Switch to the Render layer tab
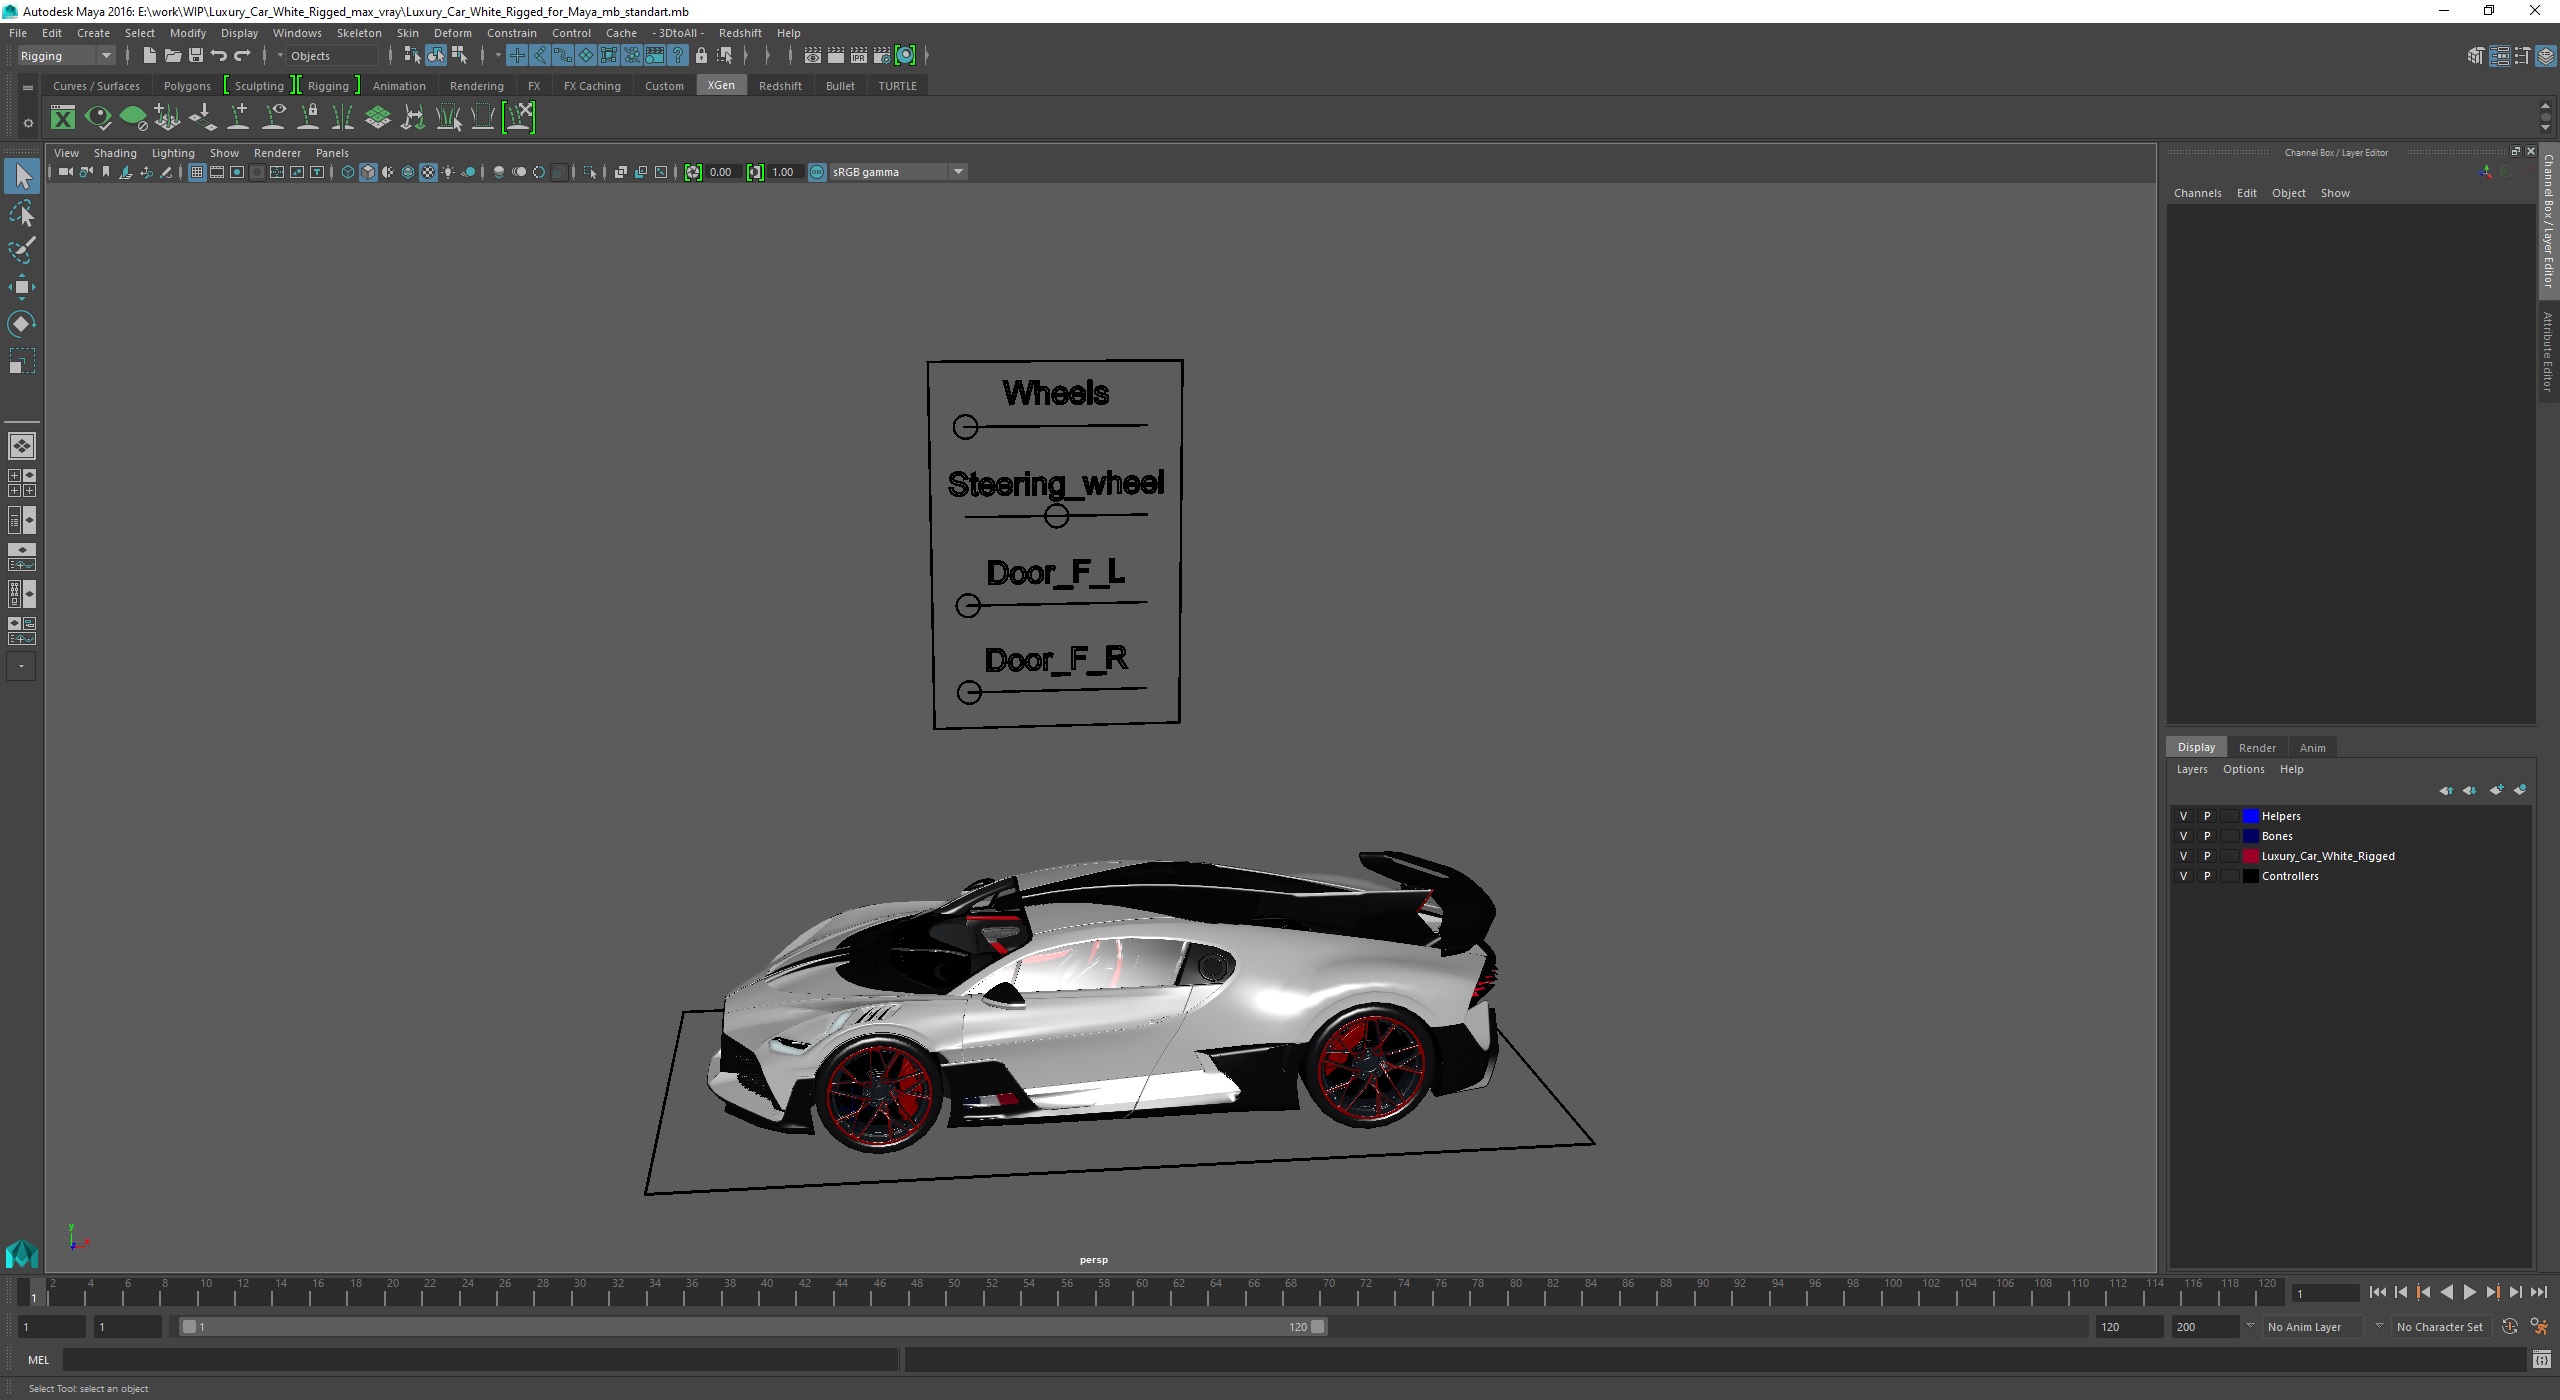The height and width of the screenshot is (1400, 2560). [x=2257, y=748]
